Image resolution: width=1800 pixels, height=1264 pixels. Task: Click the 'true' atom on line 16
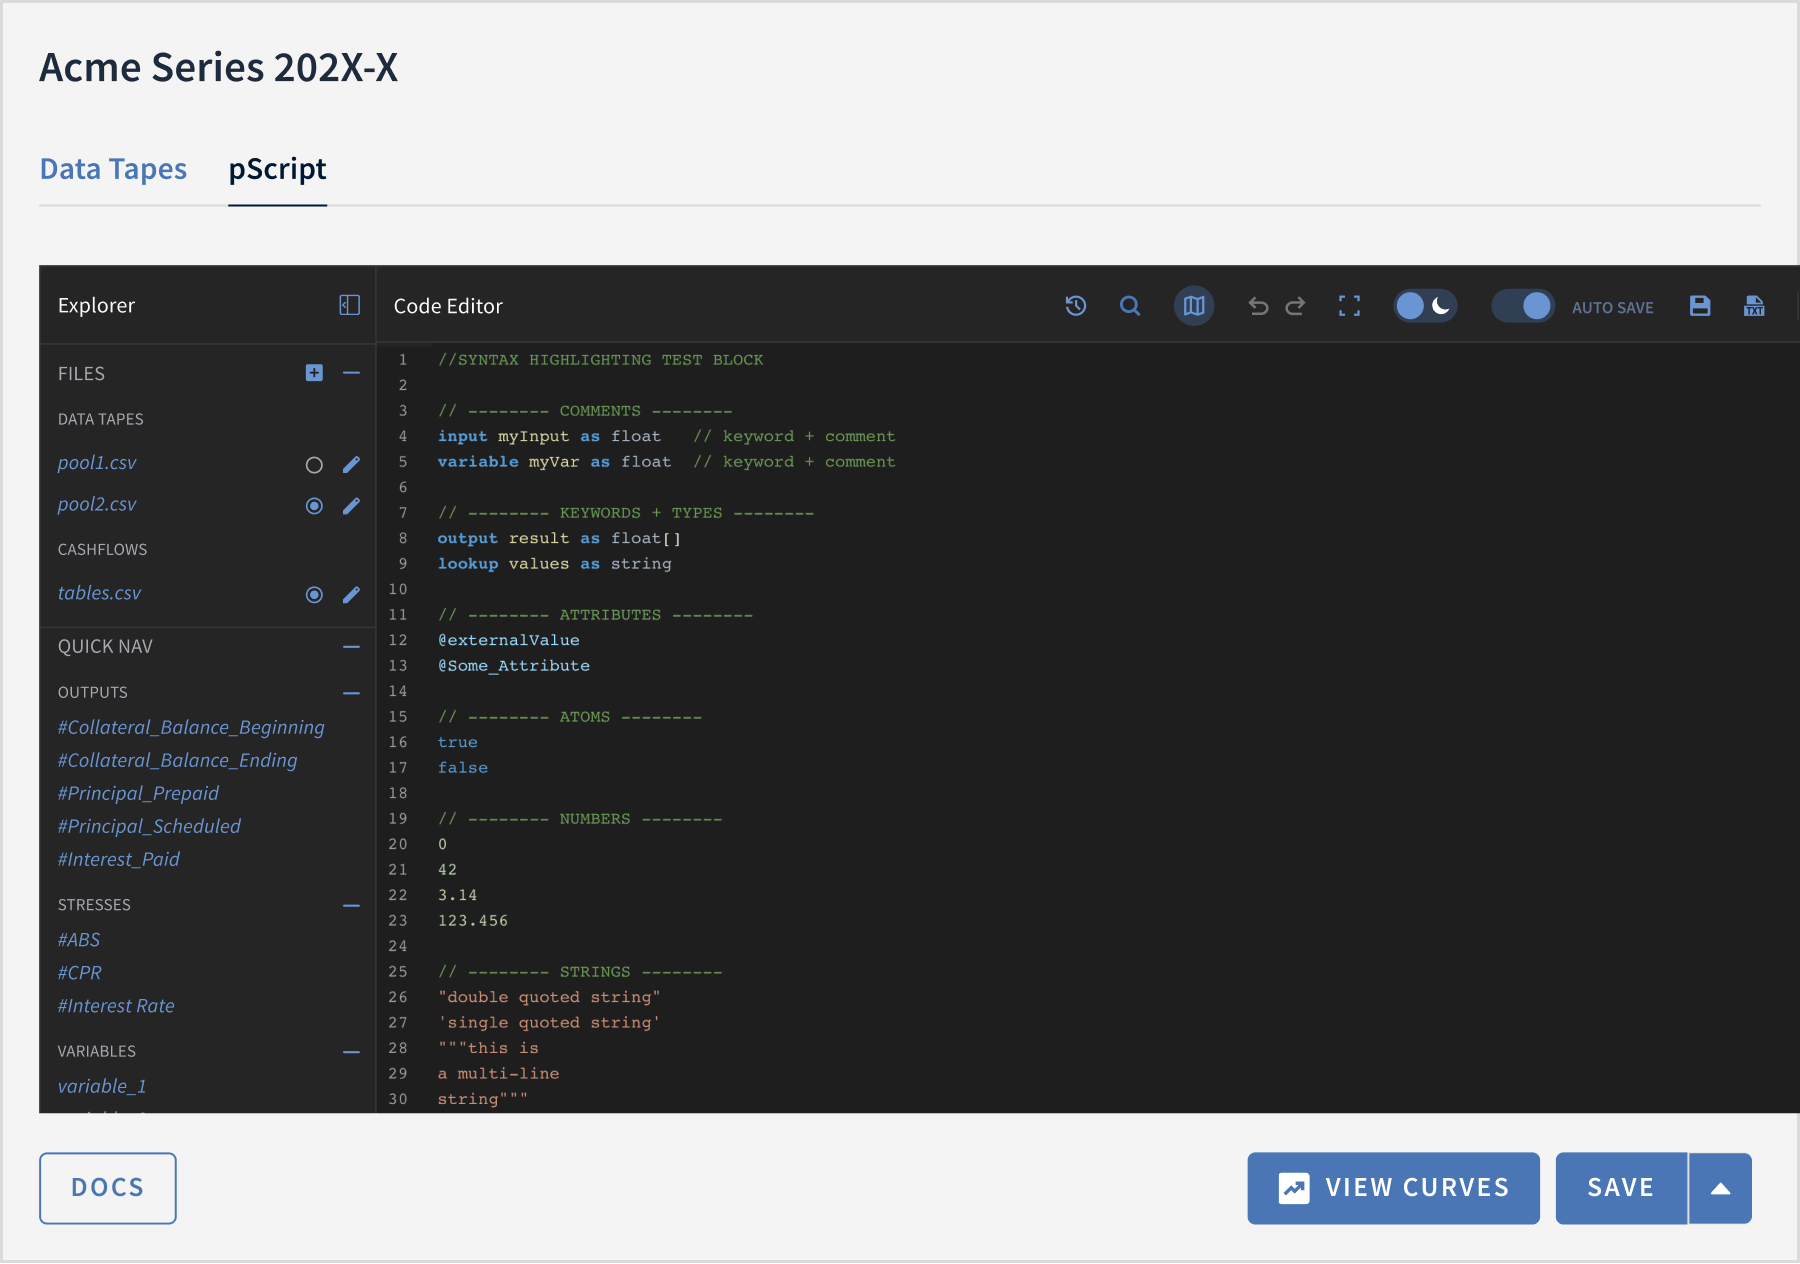click(x=457, y=742)
